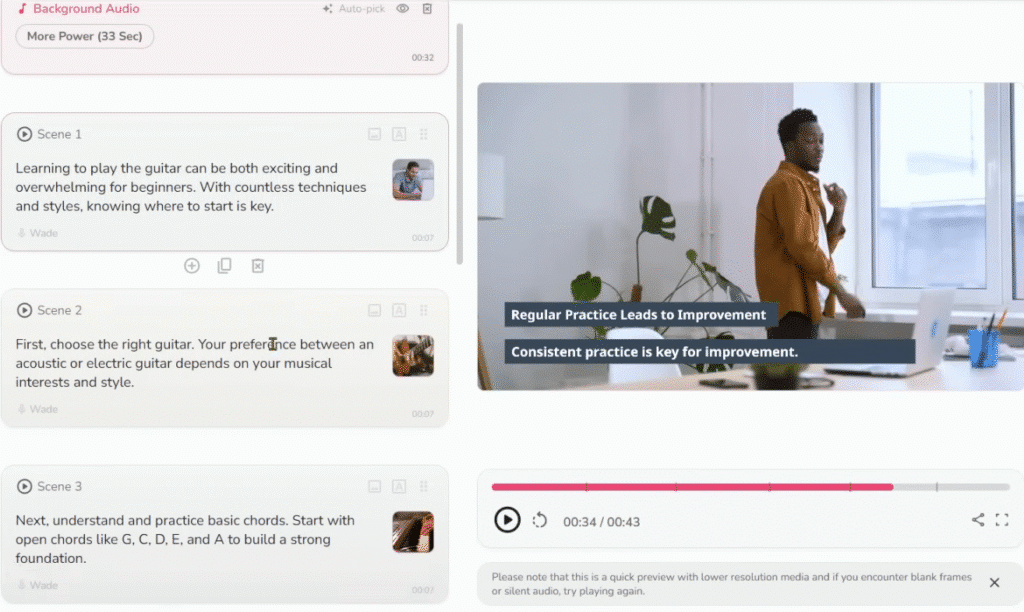Click Auto-pick for background audio

[x=353, y=8]
